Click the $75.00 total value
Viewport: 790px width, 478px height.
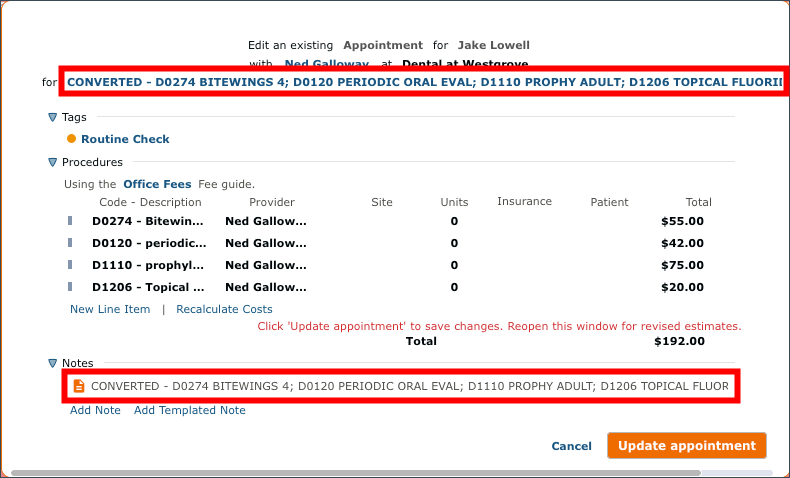click(682, 265)
